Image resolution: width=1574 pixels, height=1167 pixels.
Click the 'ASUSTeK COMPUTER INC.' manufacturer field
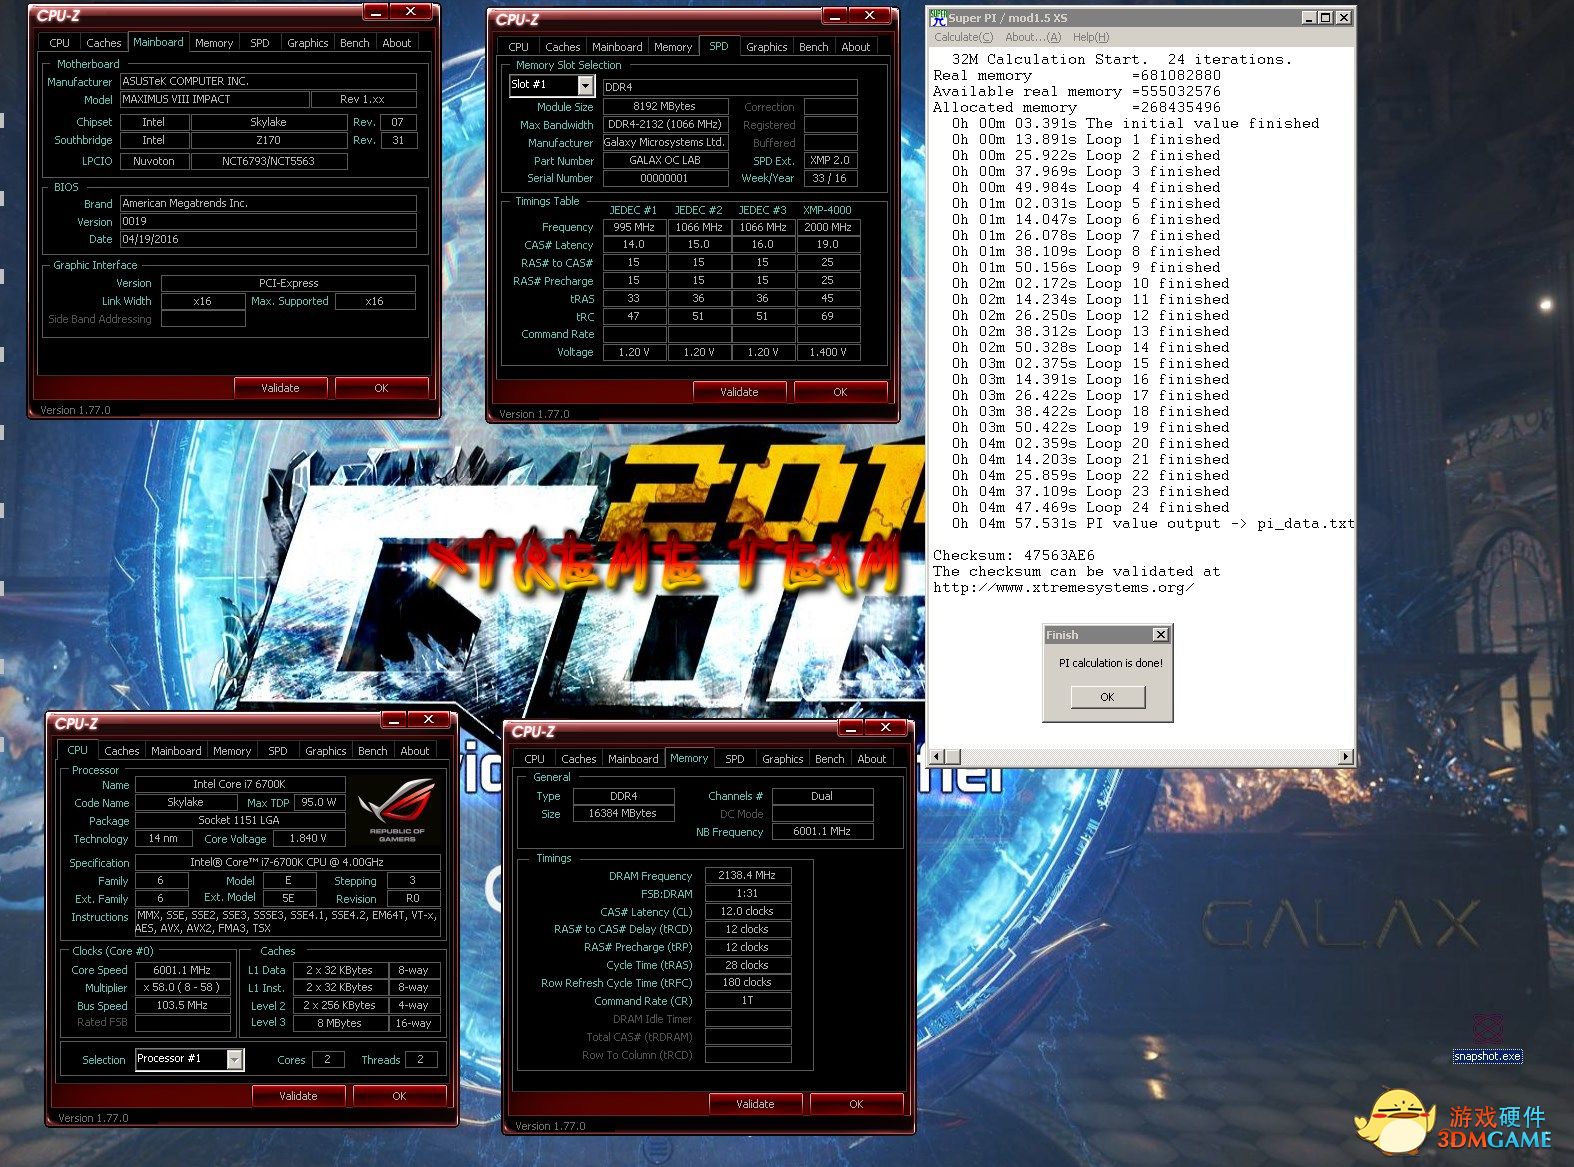[268, 81]
